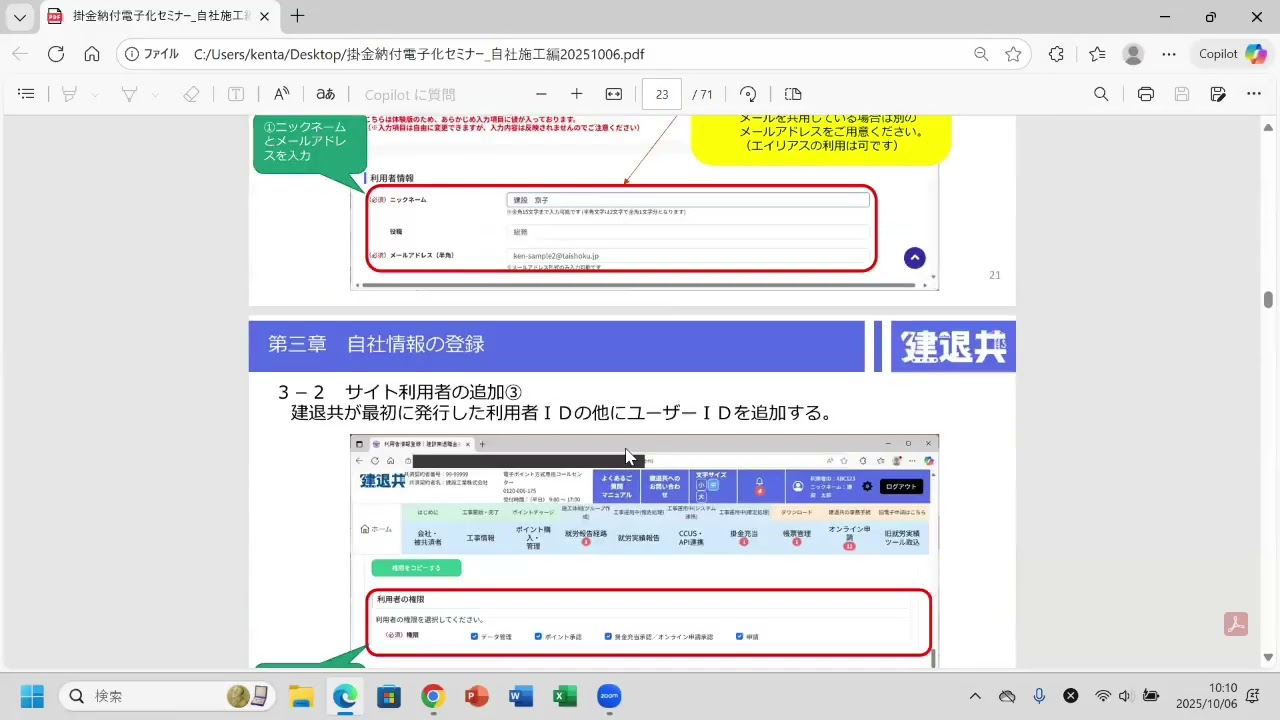This screenshot has height=720, width=1280.
Task: Start read aloud for the PDF
Action: pos(281,94)
